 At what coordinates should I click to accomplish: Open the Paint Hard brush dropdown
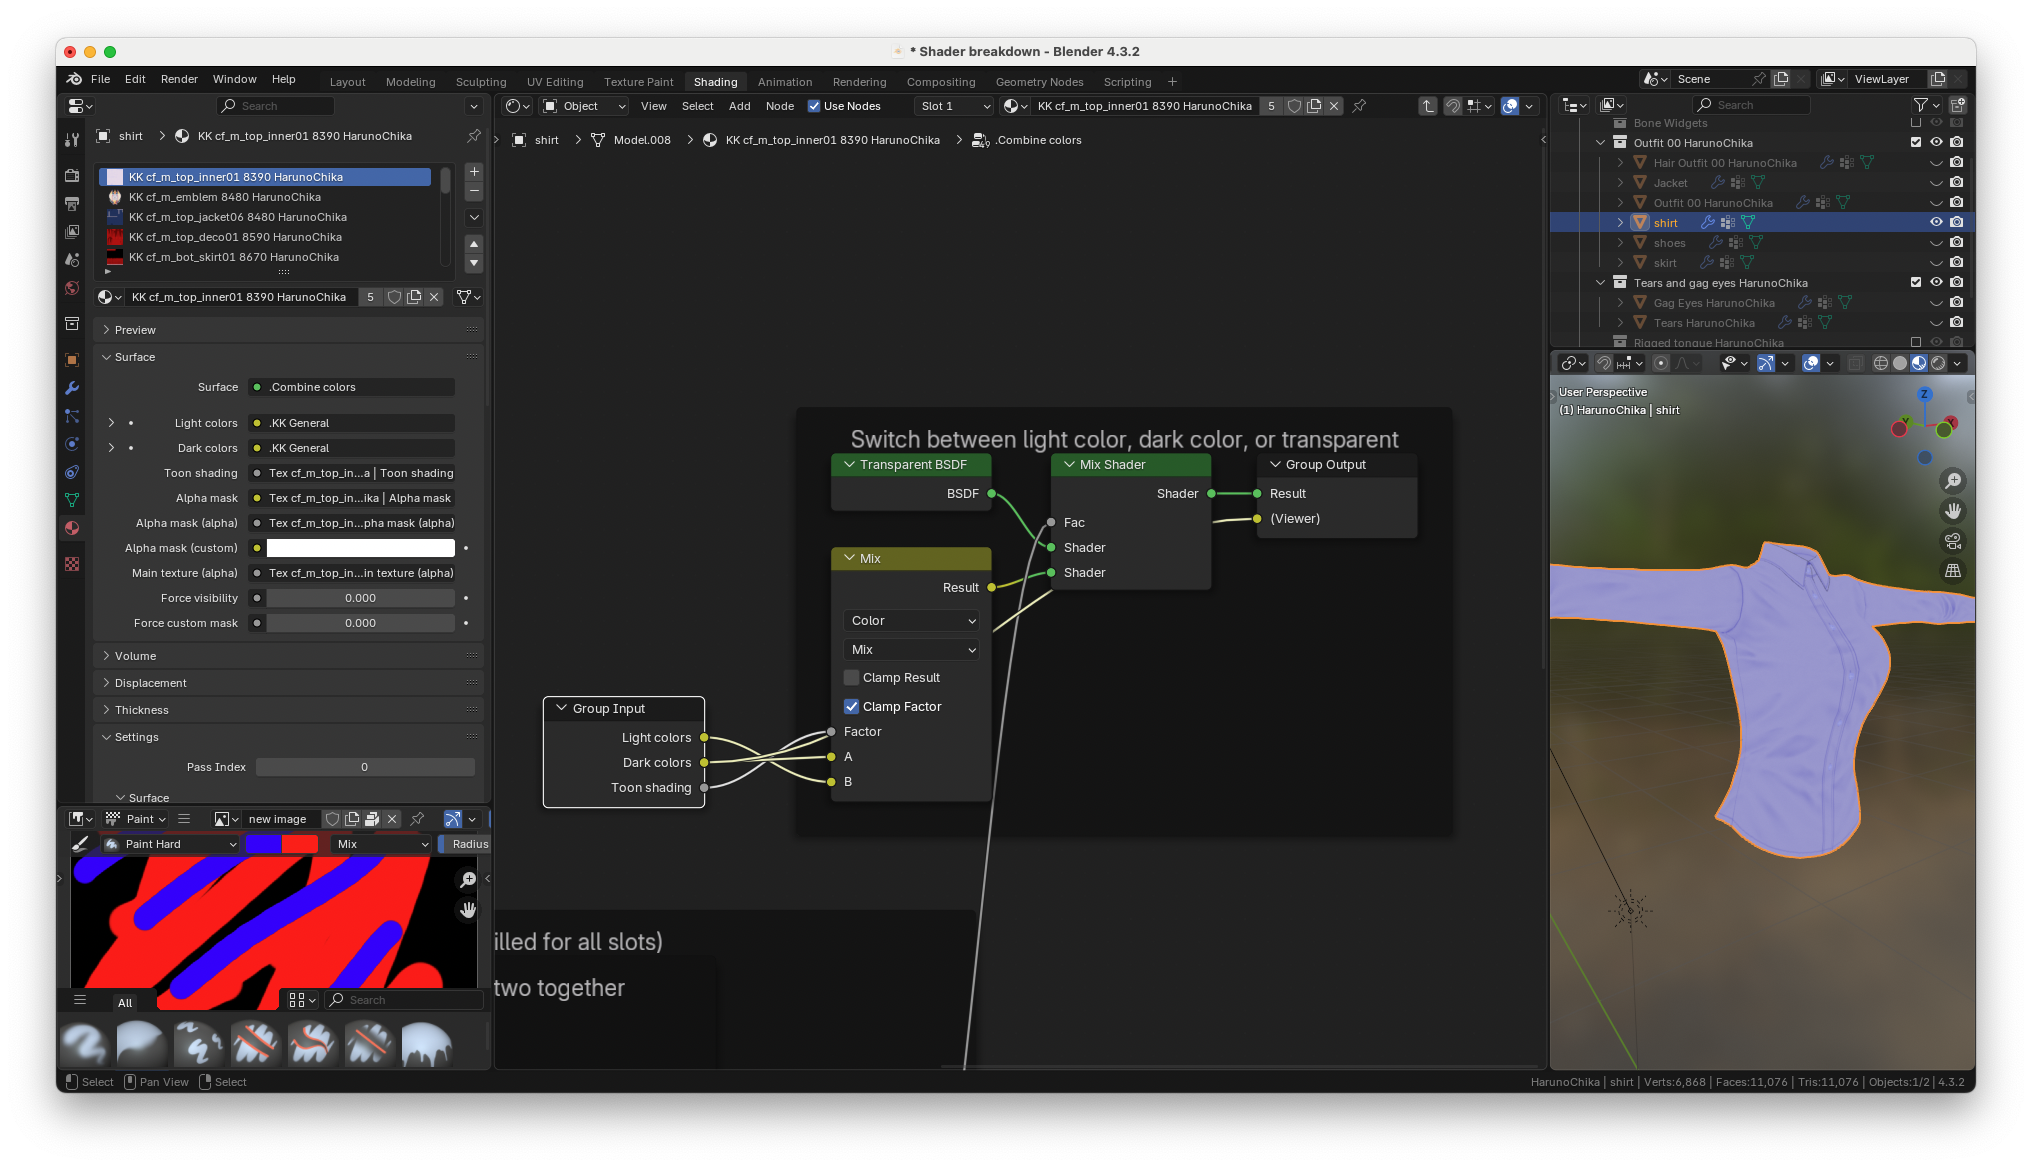click(171, 844)
